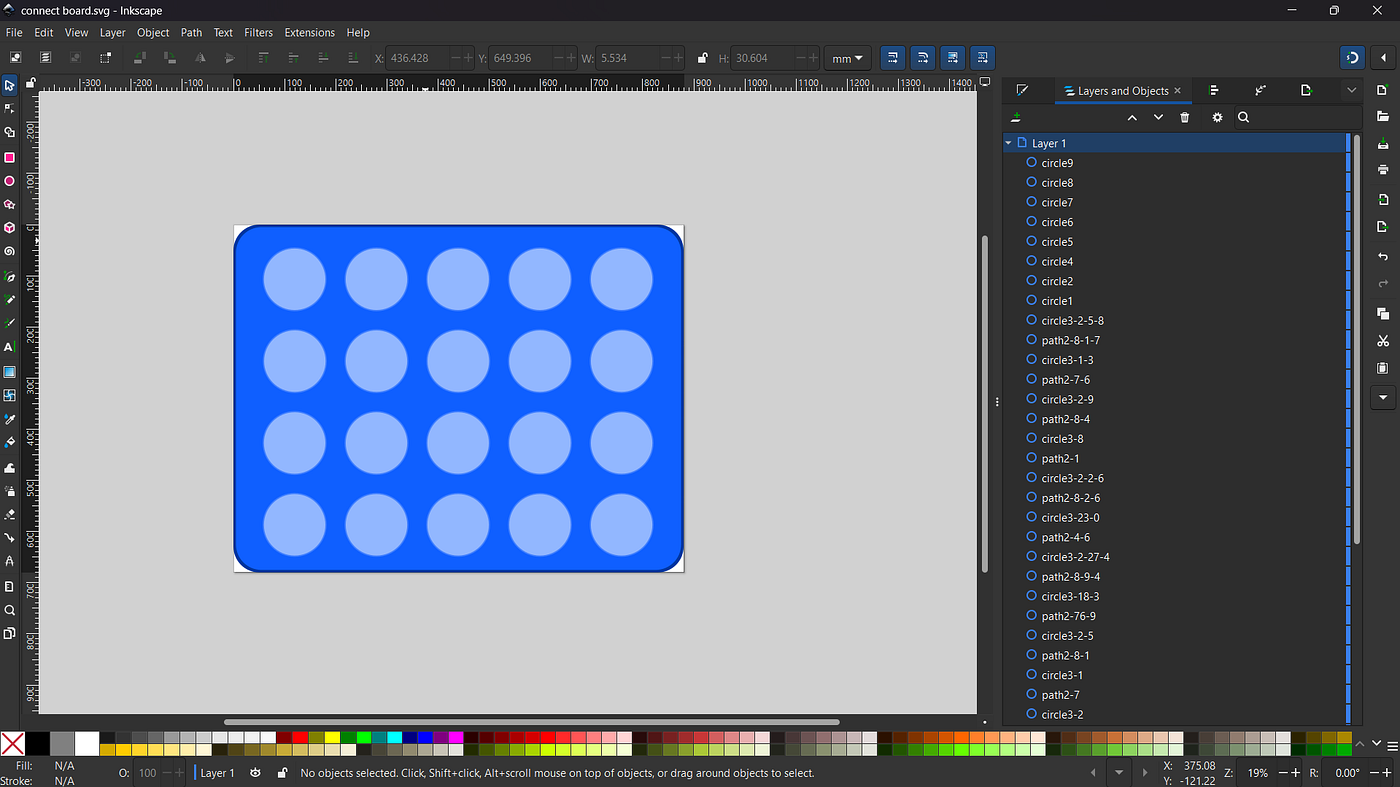The height and width of the screenshot is (787, 1400).
Task: Open the File menu
Action: point(14,33)
